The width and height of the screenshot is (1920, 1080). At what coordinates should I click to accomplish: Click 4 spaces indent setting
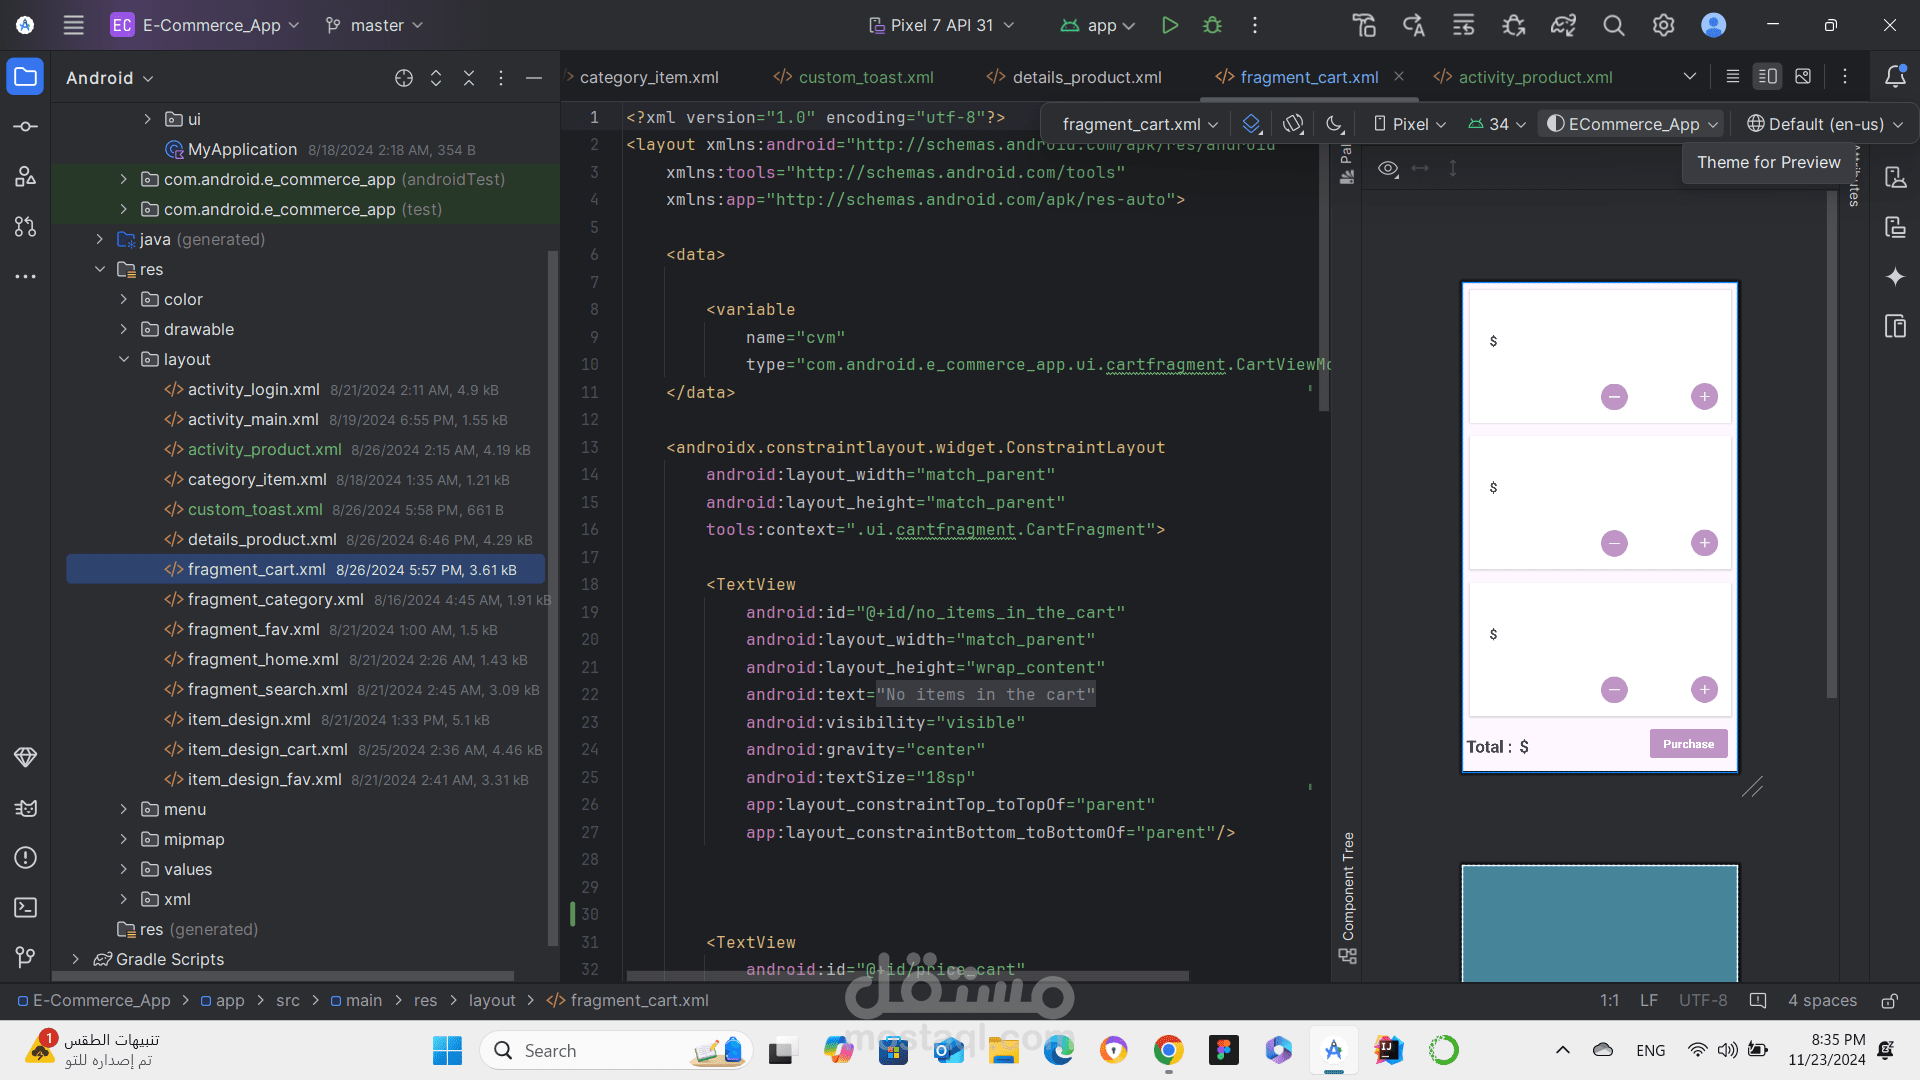(x=1822, y=1001)
